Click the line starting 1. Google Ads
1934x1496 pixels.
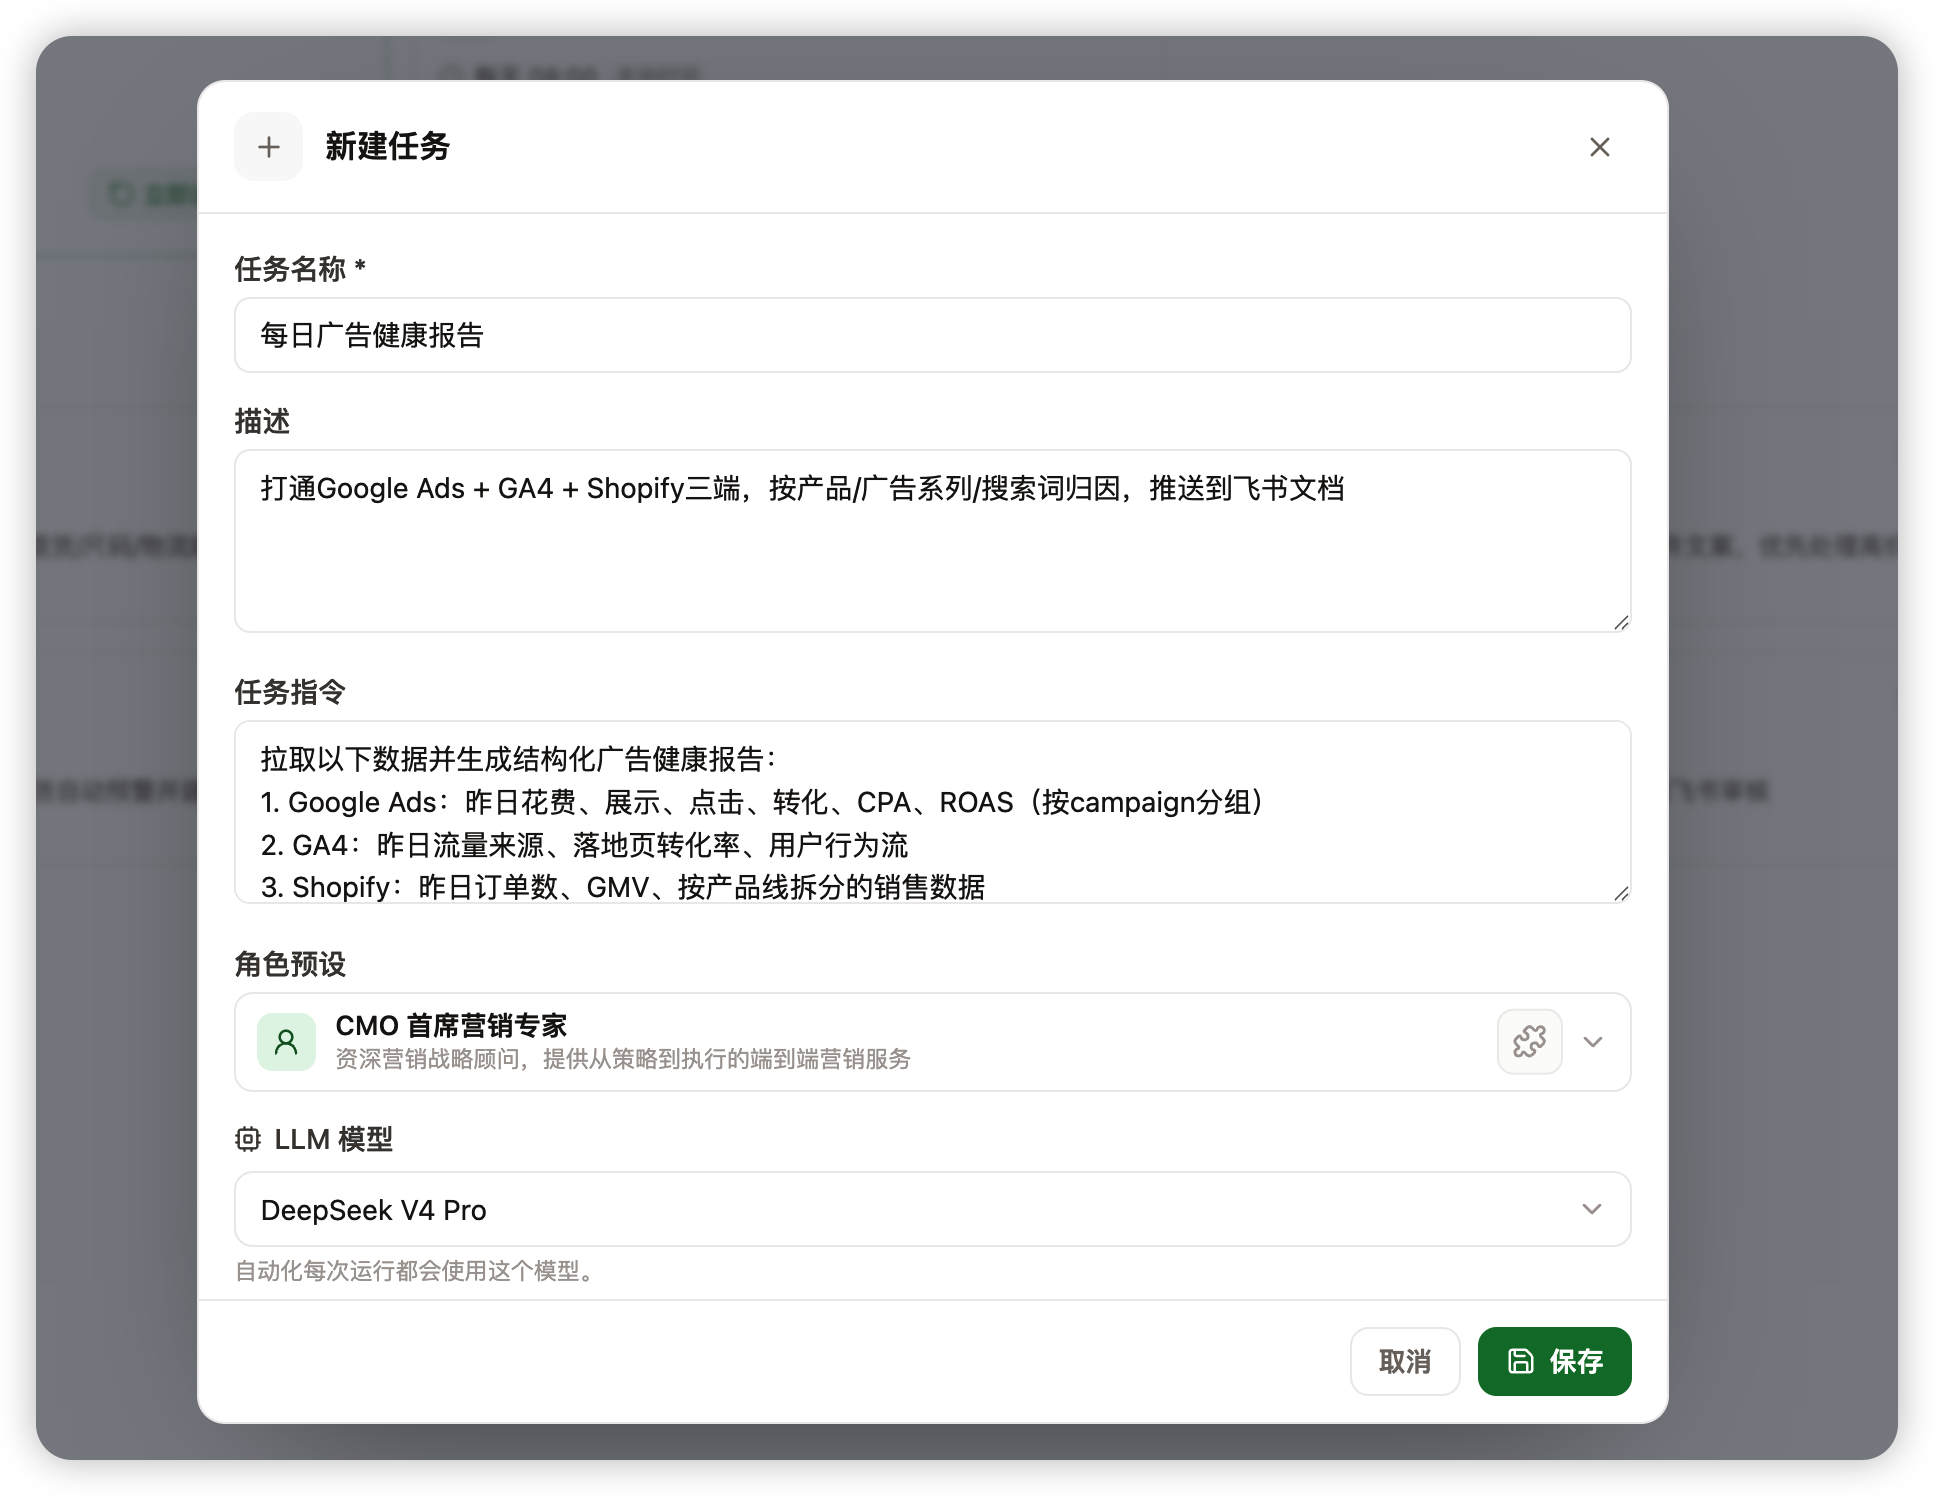tap(765, 802)
